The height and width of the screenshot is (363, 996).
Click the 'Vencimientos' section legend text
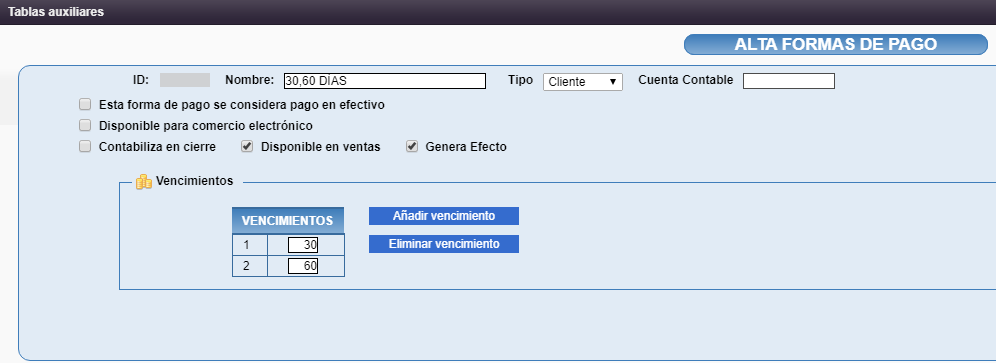click(194, 181)
